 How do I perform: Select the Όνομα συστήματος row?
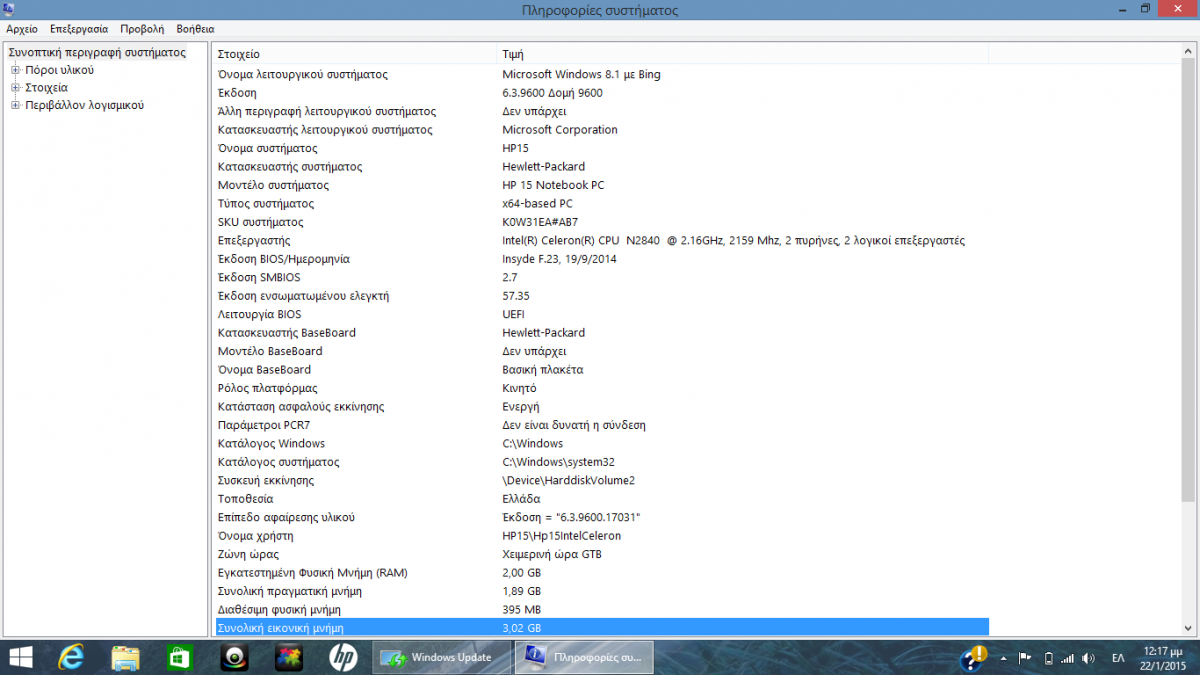[x=602, y=148]
